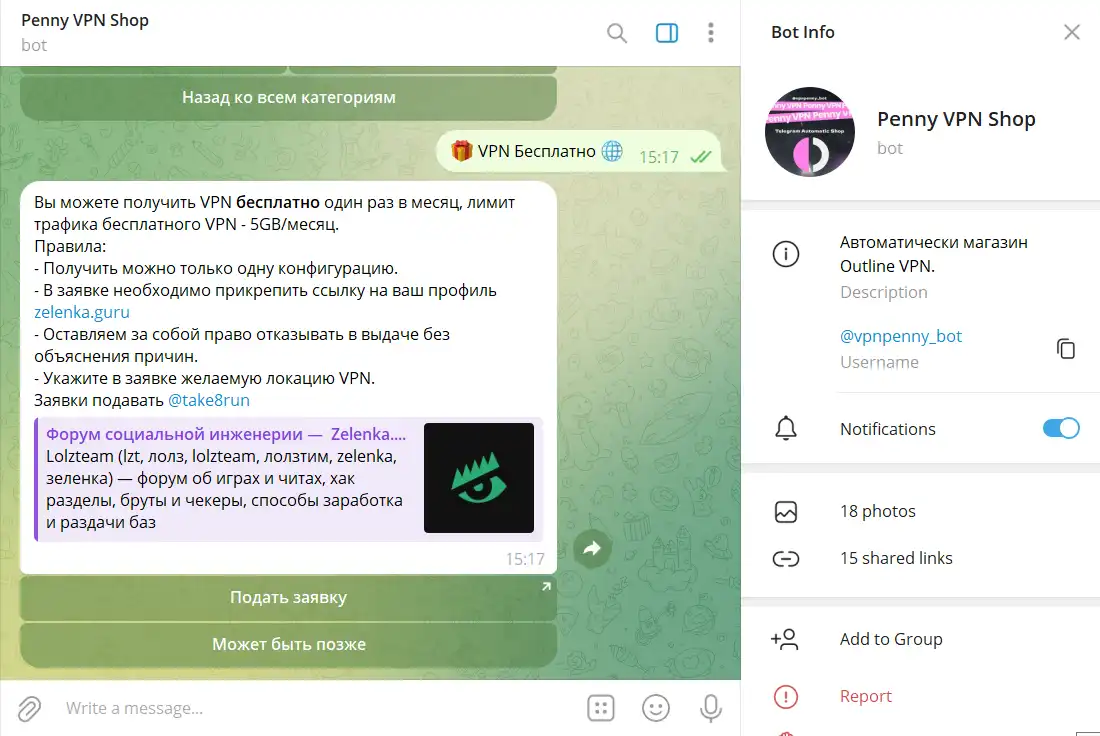Open the emoji picker smiley icon
This screenshot has width=1100, height=736.
(655, 709)
